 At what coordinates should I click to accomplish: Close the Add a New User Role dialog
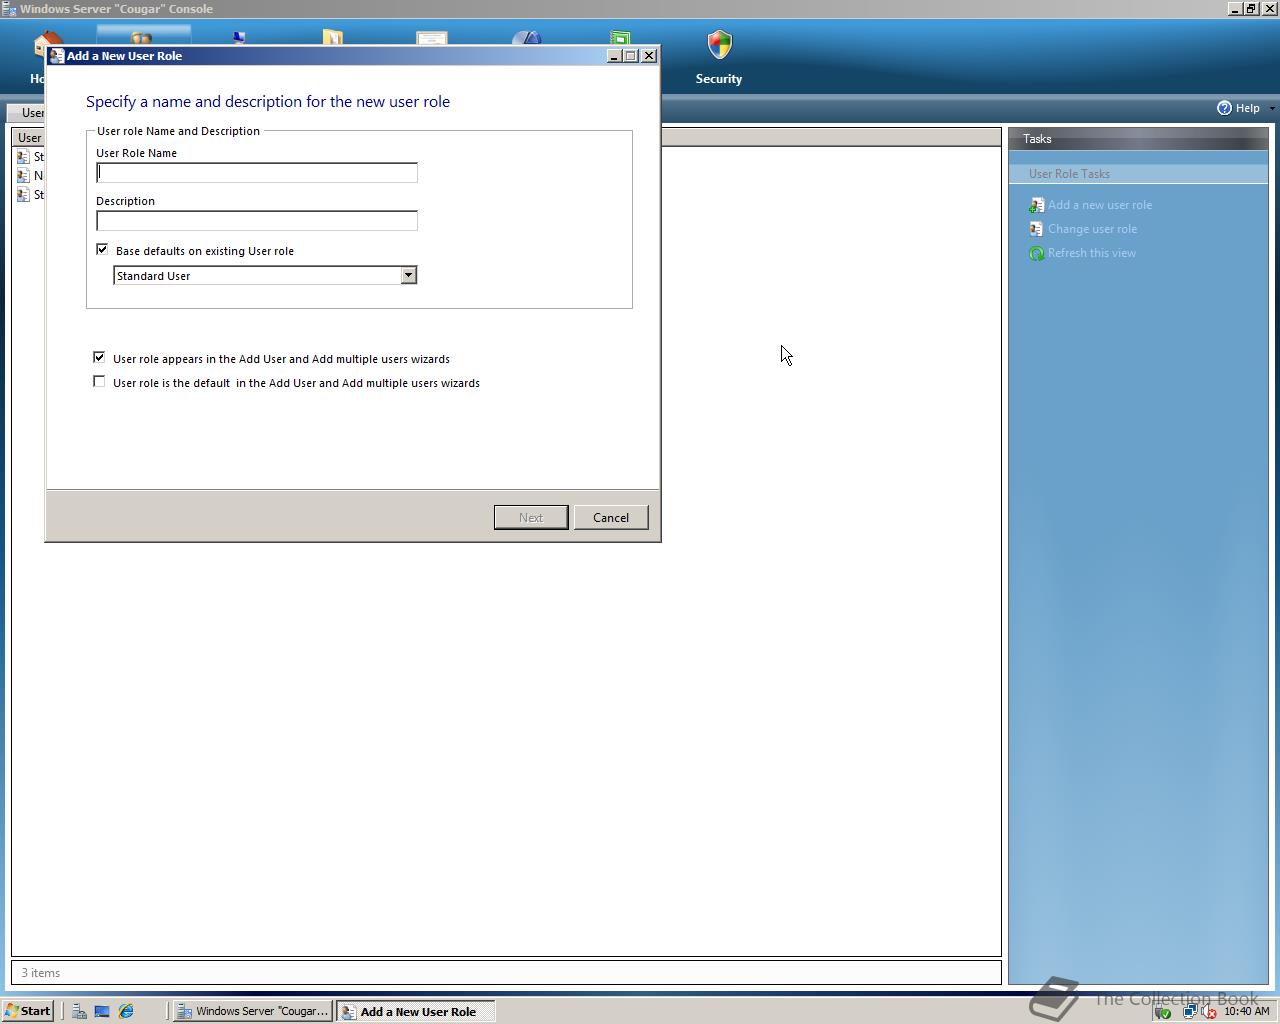(x=648, y=56)
